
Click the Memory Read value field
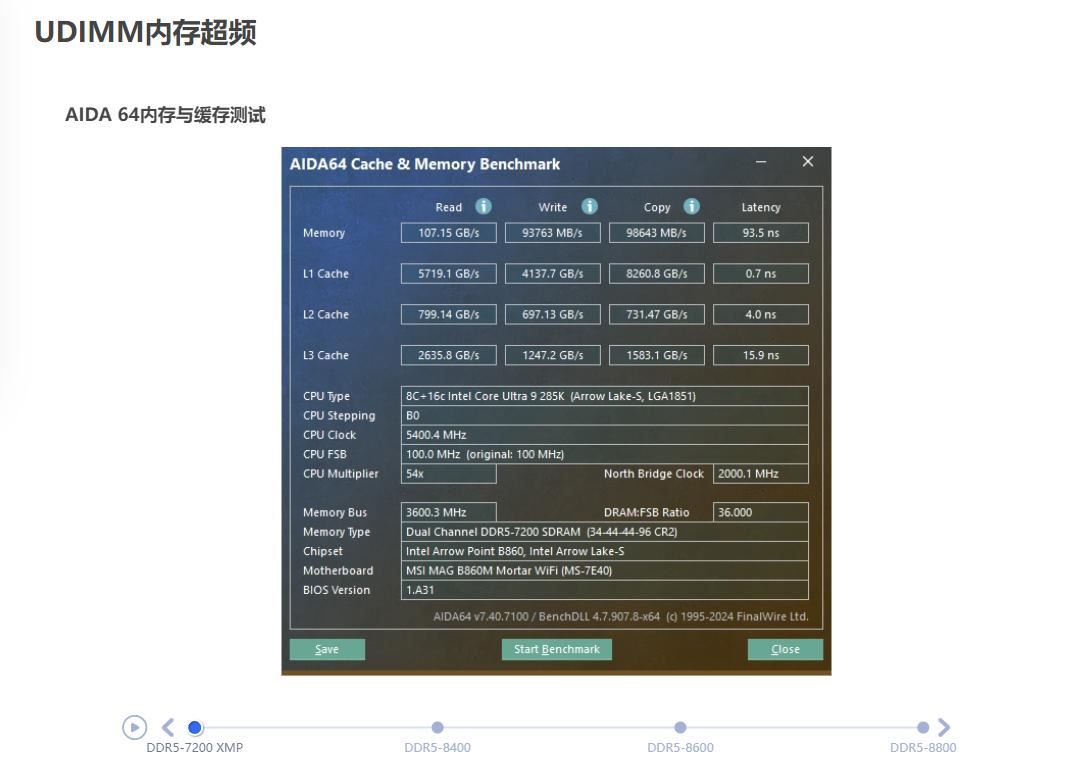448,233
